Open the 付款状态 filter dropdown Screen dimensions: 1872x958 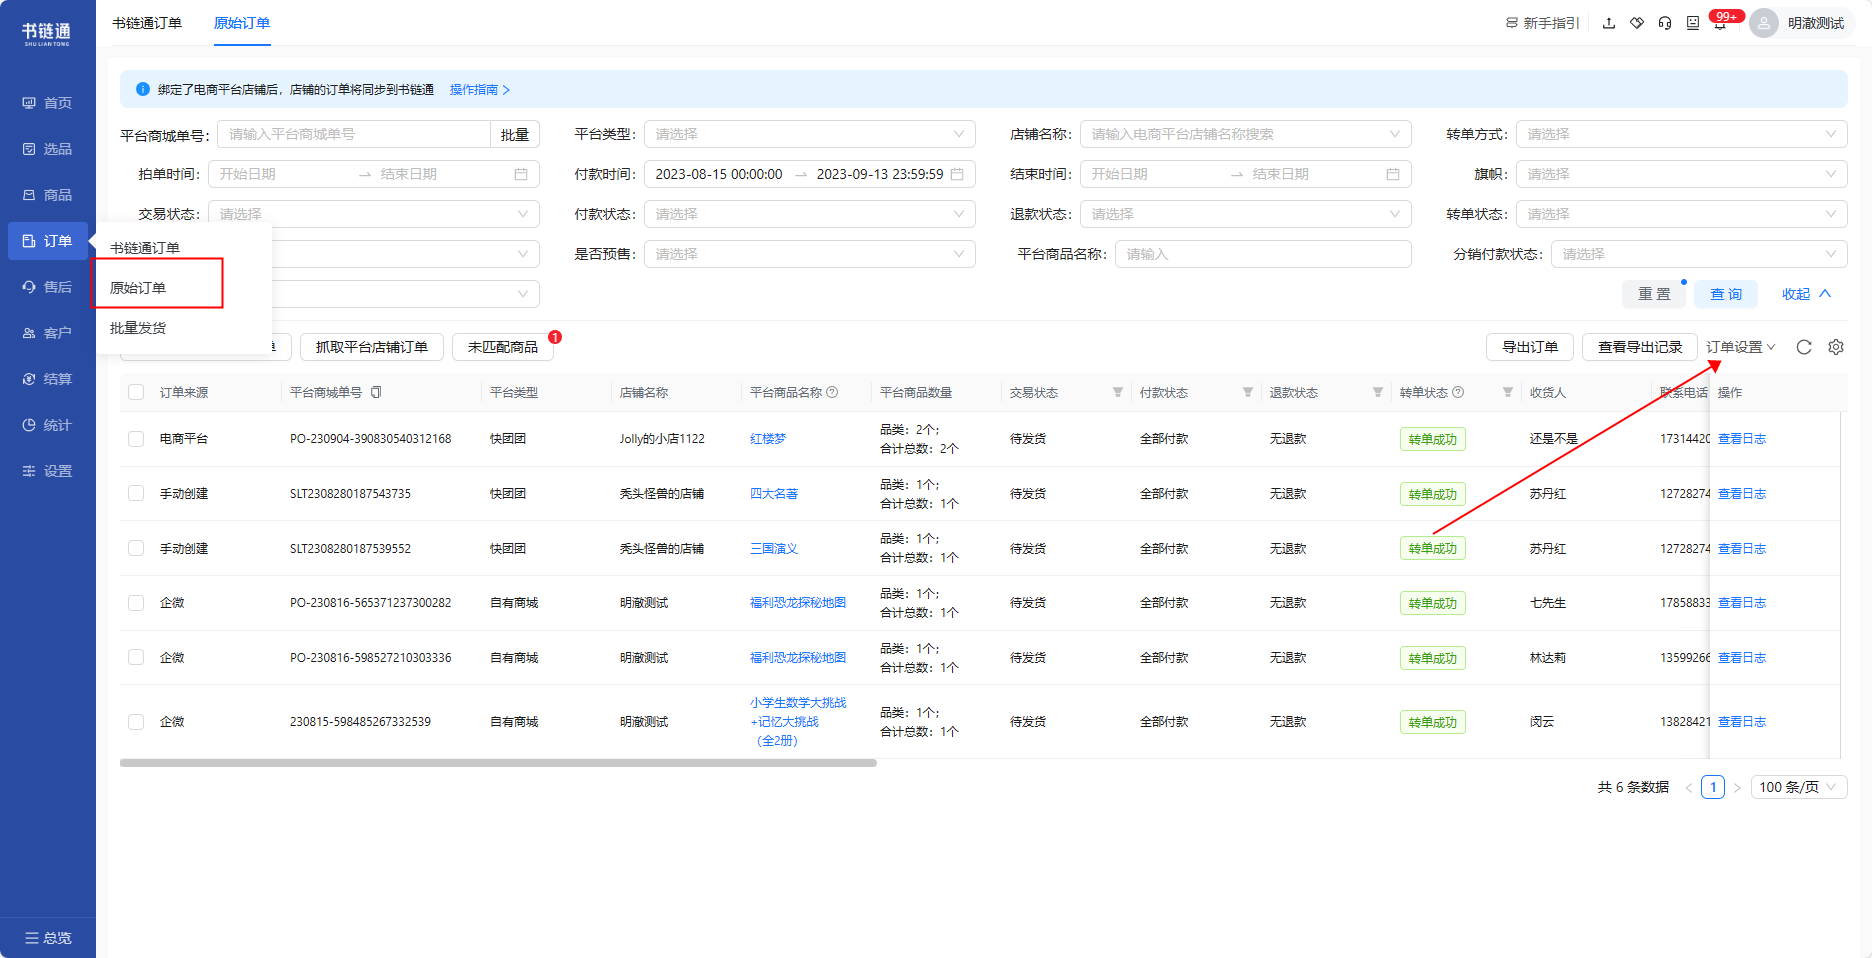[810, 214]
